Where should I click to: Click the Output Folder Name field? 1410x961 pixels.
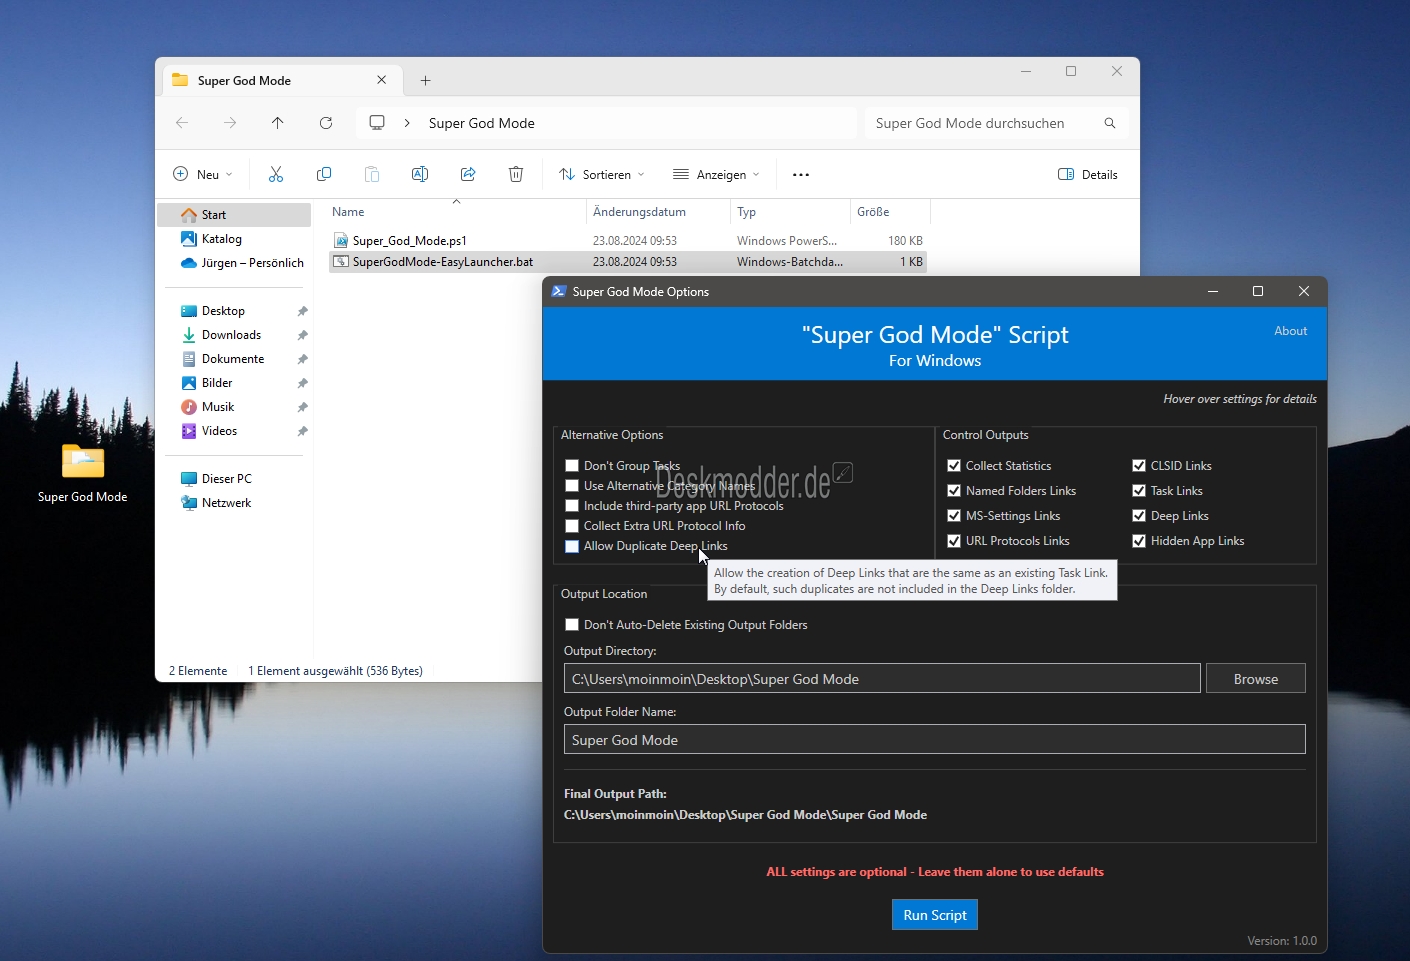pyautogui.click(x=935, y=740)
